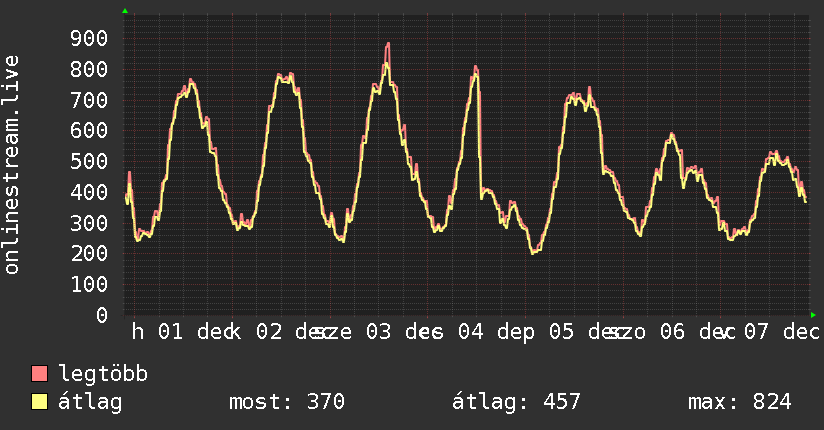Click the x-axis date label 02

coord(269,332)
